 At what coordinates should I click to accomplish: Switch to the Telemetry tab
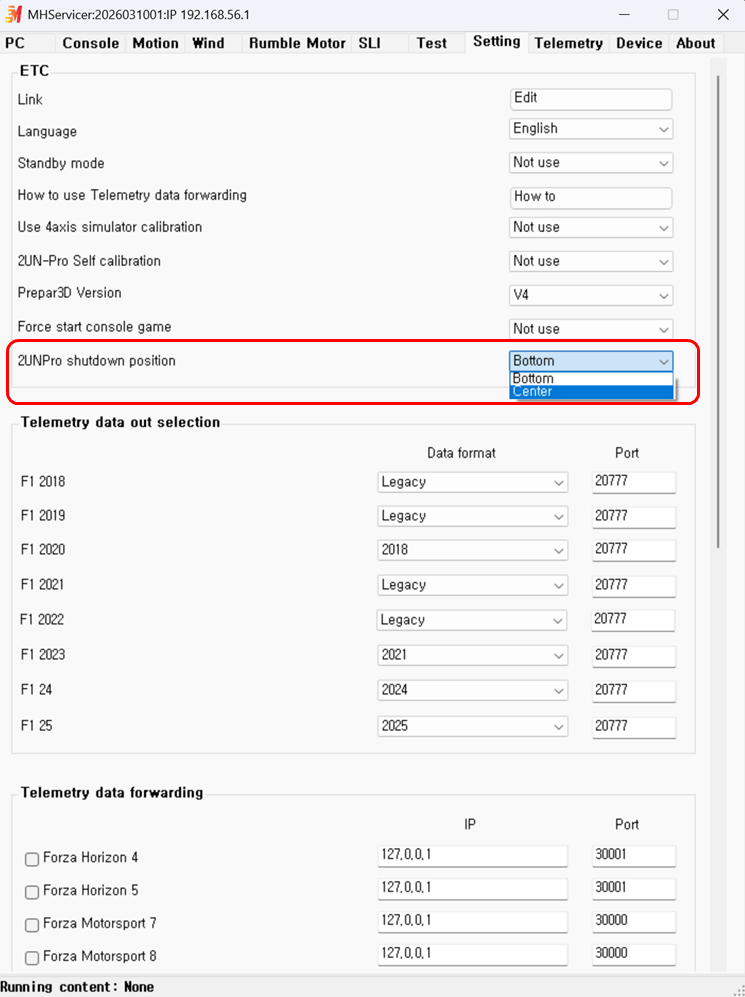(568, 43)
